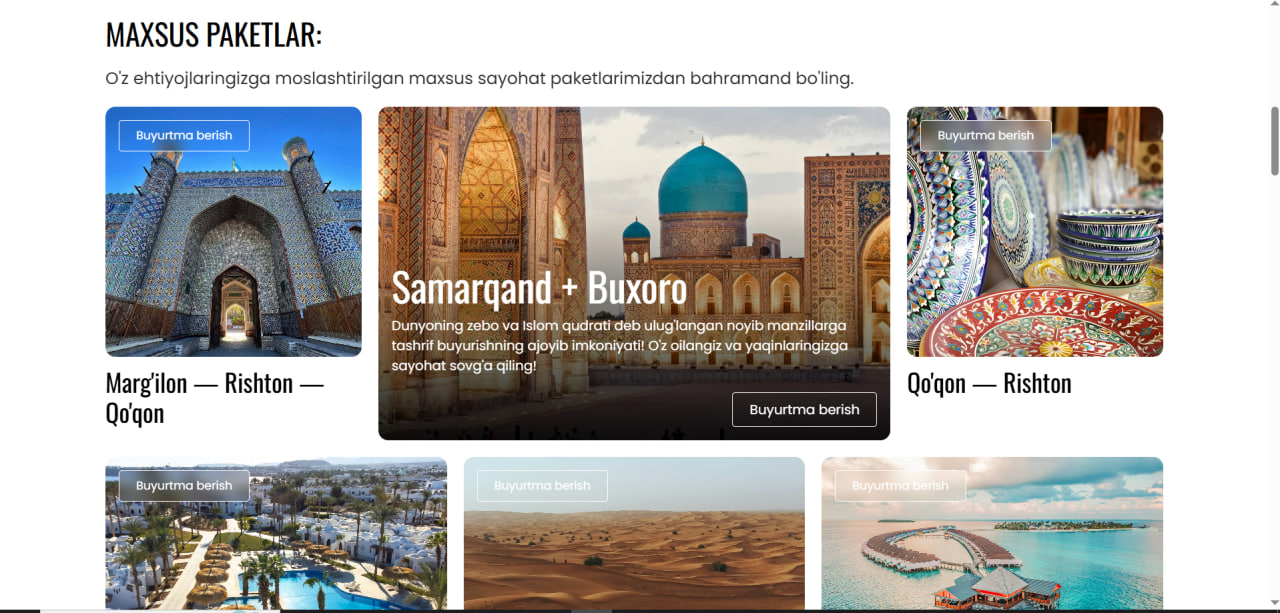Click the Samarqand + Buxoro heading

(x=539, y=288)
